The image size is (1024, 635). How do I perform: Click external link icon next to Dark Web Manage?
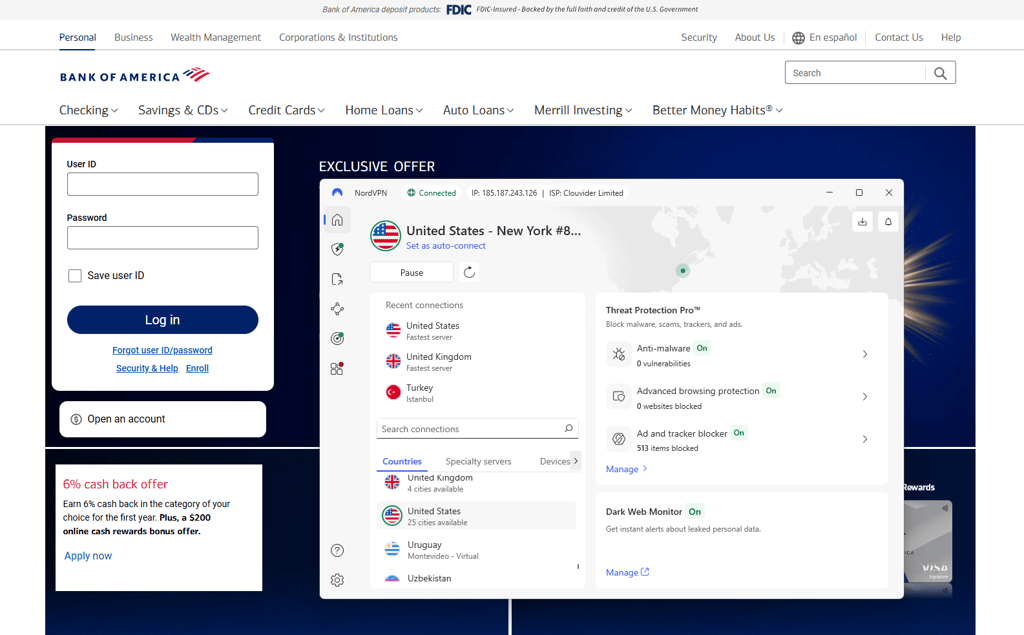(x=645, y=572)
